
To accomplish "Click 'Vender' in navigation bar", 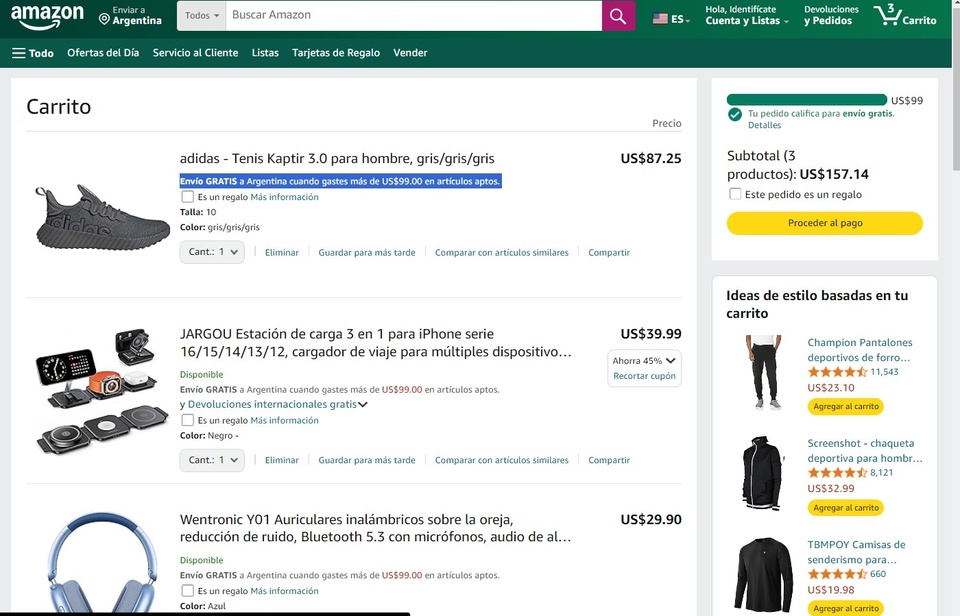I will 410,53.
